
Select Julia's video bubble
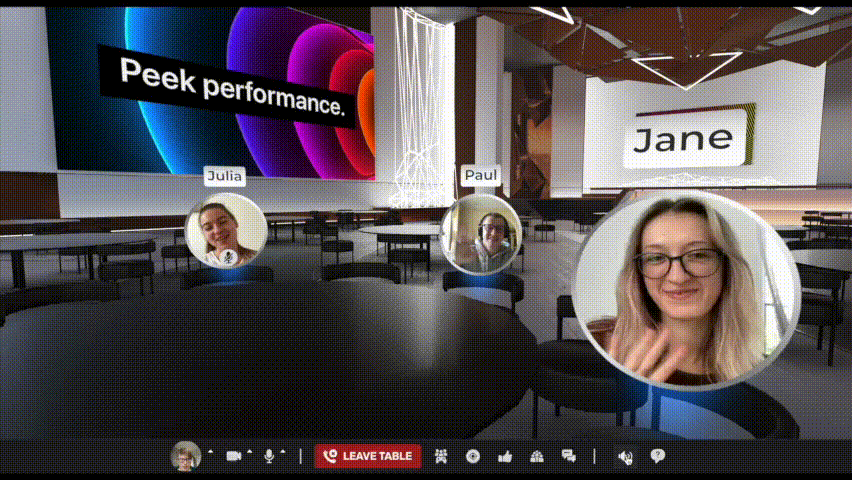click(x=226, y=231)
